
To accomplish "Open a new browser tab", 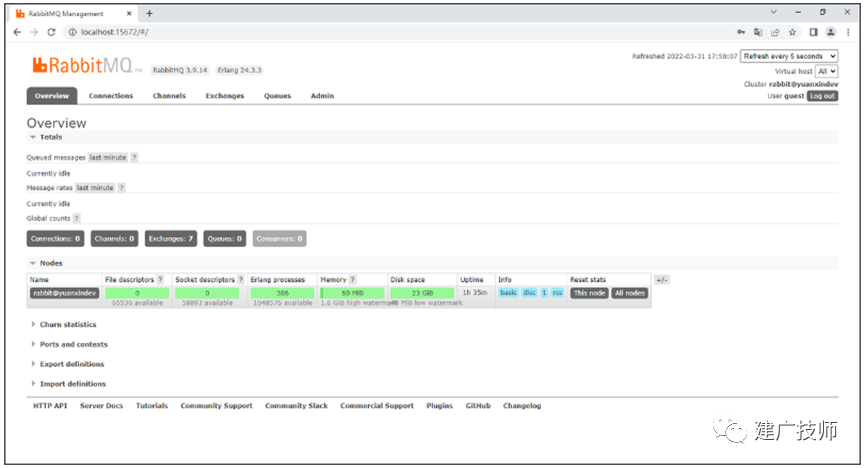I will tap(149, 13).
